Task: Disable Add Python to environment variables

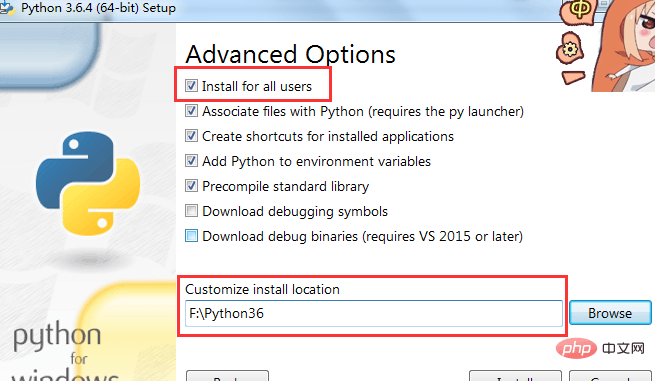Action: point(191,161)
